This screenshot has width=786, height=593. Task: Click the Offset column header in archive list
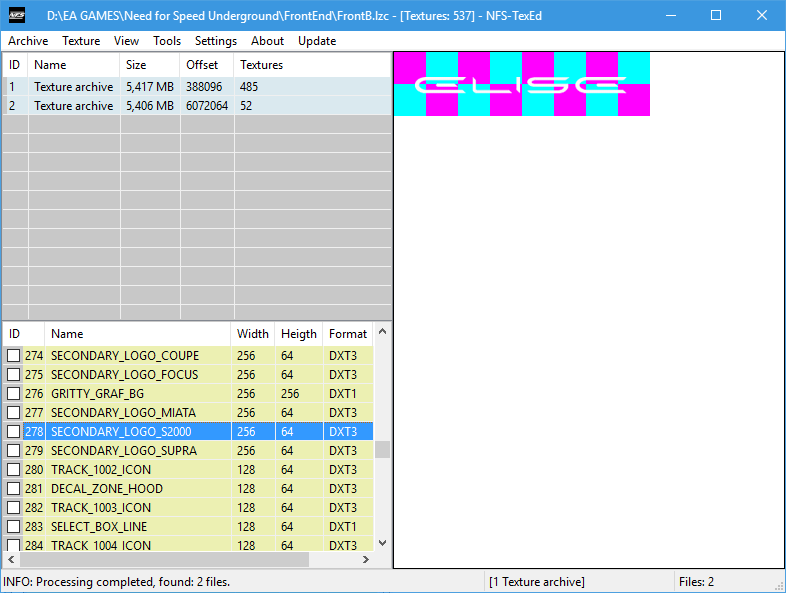point(202,65)
